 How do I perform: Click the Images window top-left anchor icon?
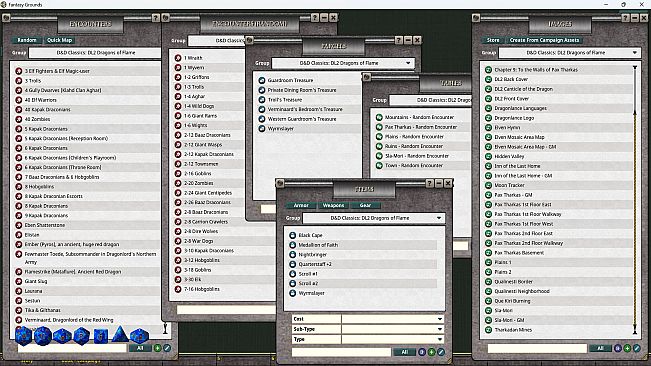476,18
